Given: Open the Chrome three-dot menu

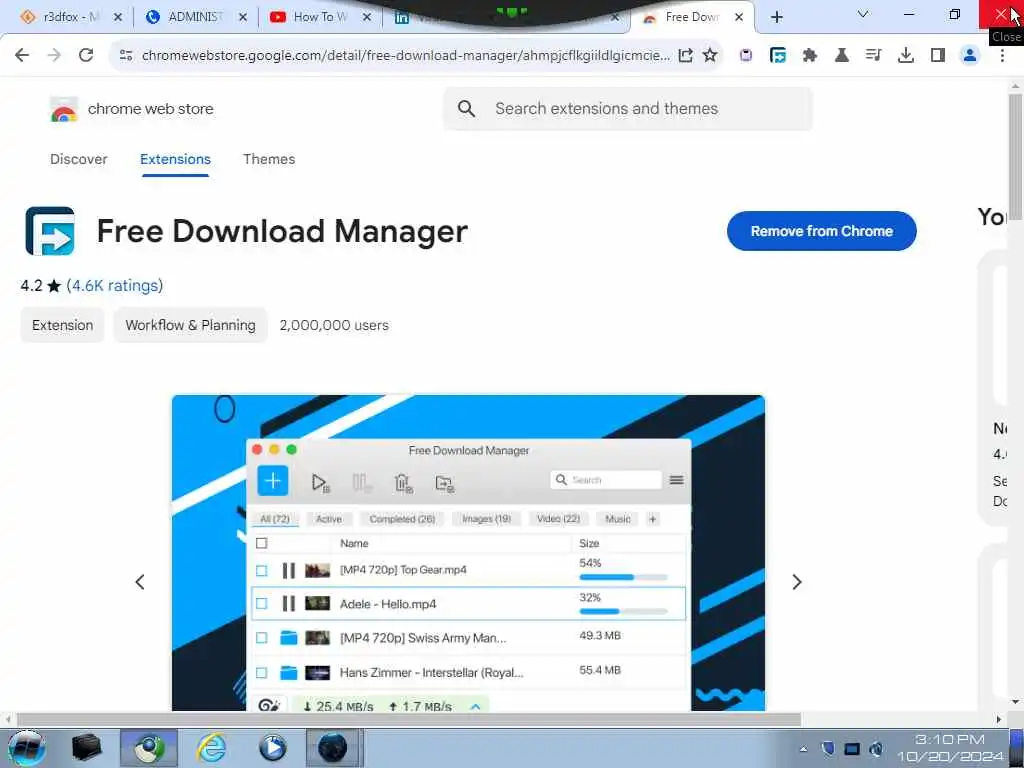Looking at the screenshot, I should (x=1002, y=56).
